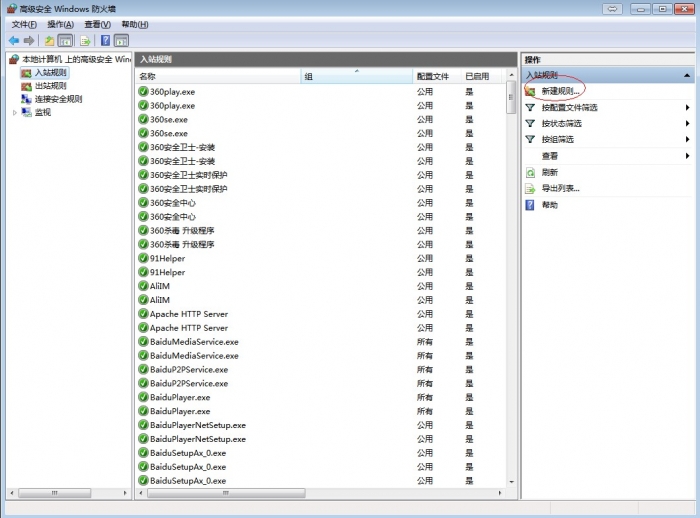Select the first 360安全卫士-安装 rule
Viewport: 700px width, 518px height.
(x=182, y=147)
